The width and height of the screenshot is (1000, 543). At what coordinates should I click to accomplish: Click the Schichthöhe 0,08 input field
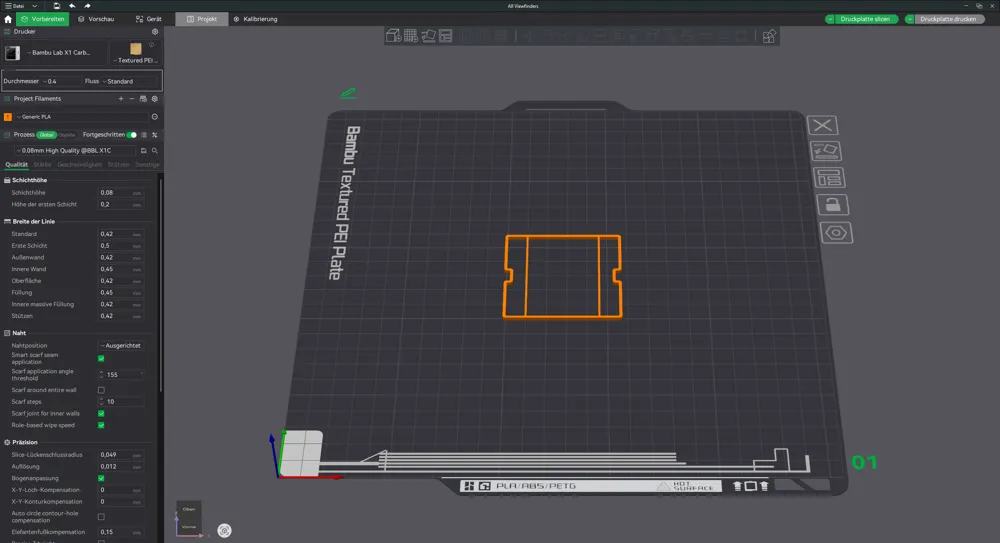121,192
